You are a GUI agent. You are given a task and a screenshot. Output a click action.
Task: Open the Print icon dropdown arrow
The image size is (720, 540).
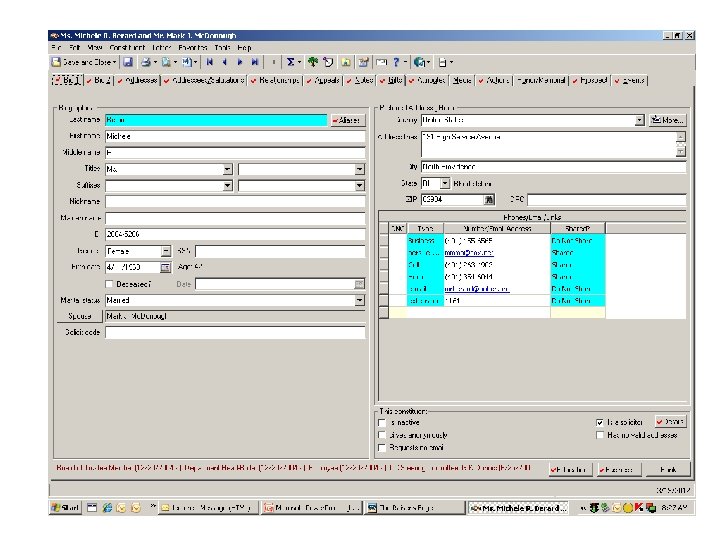155,62
